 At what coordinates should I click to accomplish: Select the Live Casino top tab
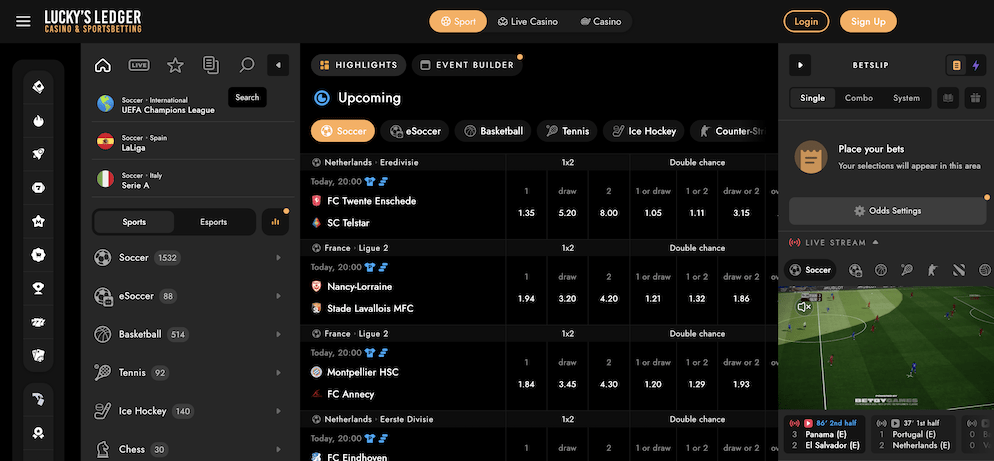[x=527, y=22]
